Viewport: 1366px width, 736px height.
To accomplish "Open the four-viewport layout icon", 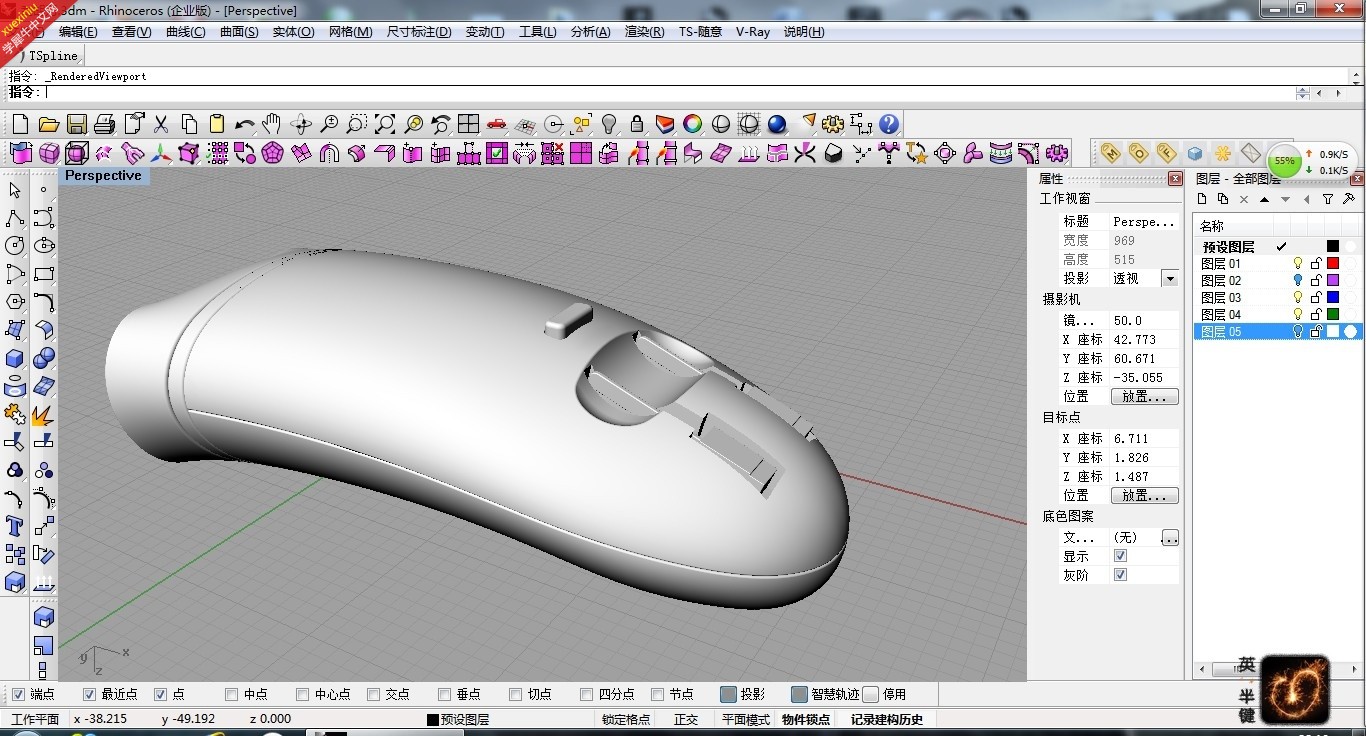I will coord(468,124).
